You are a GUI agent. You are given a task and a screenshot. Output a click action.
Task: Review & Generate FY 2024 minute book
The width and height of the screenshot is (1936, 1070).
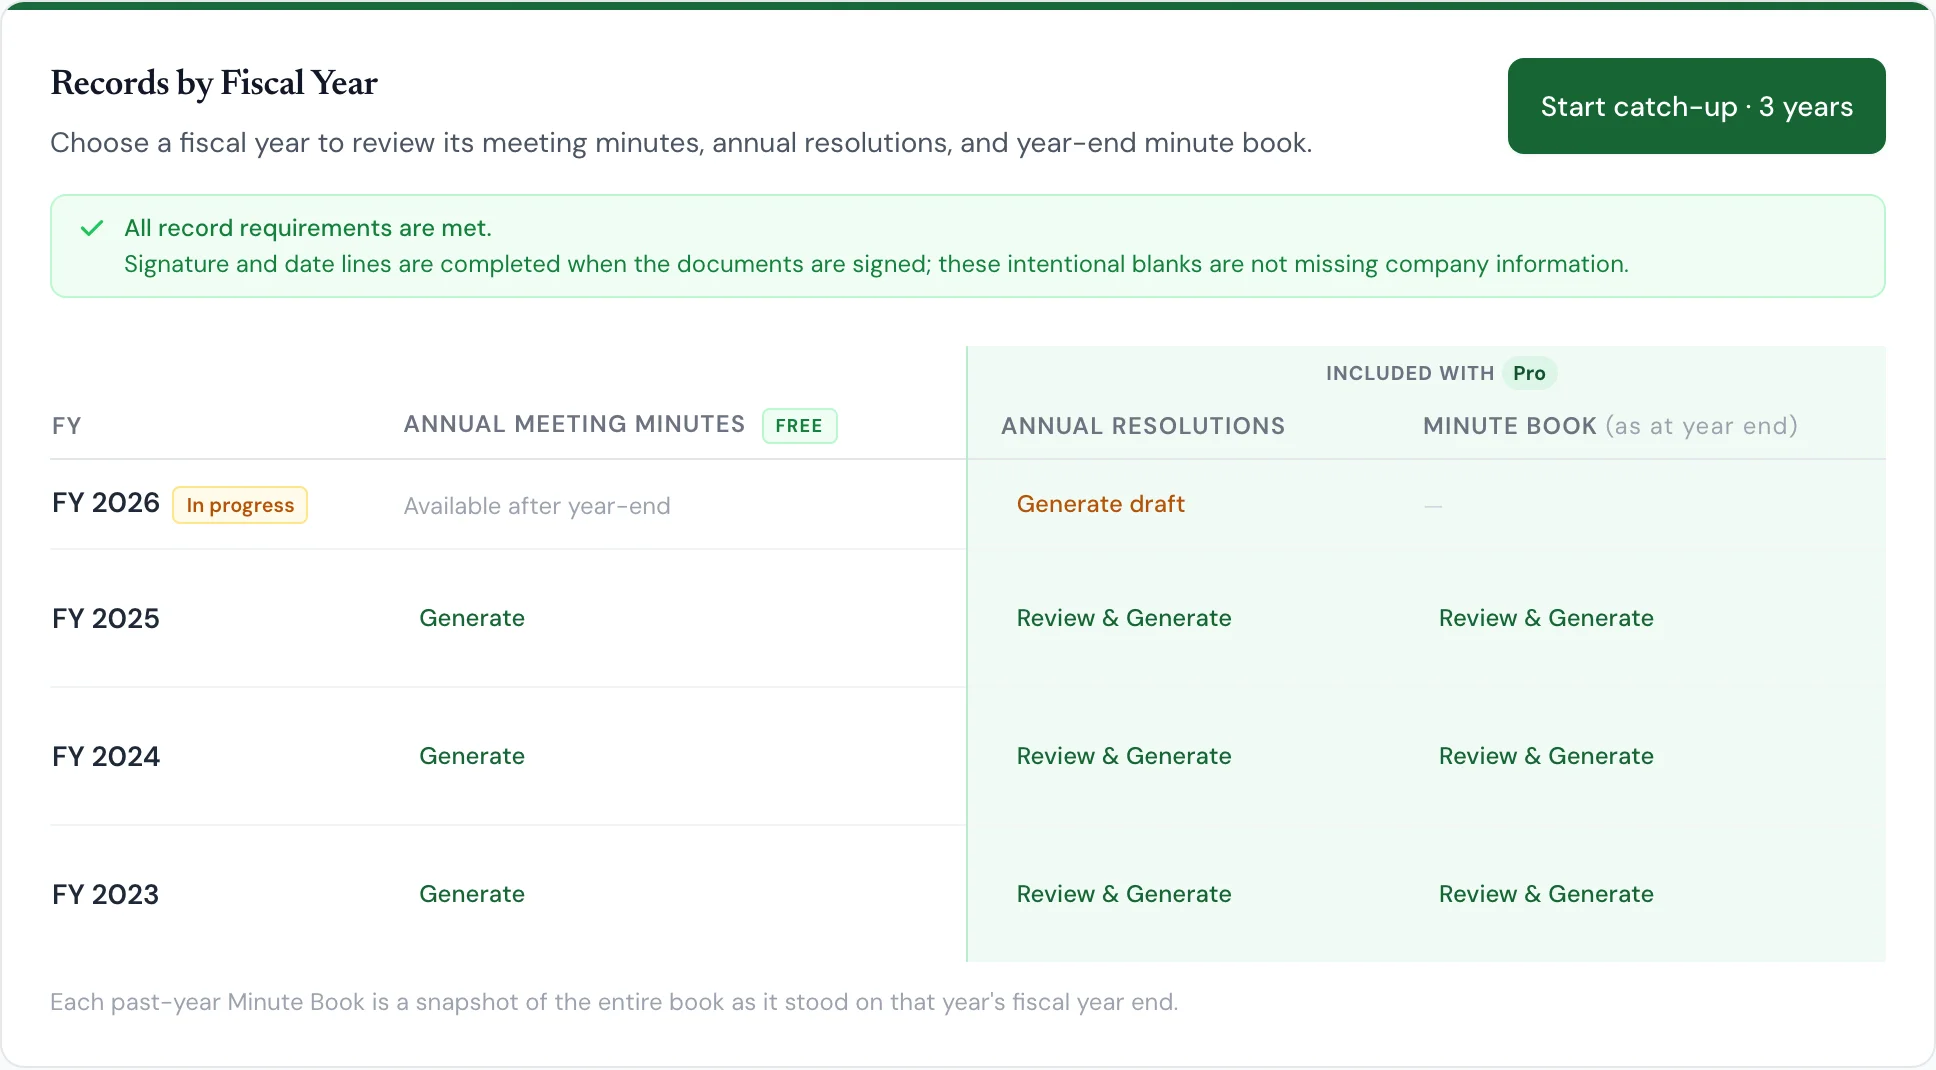click(x=1546, y=756)
